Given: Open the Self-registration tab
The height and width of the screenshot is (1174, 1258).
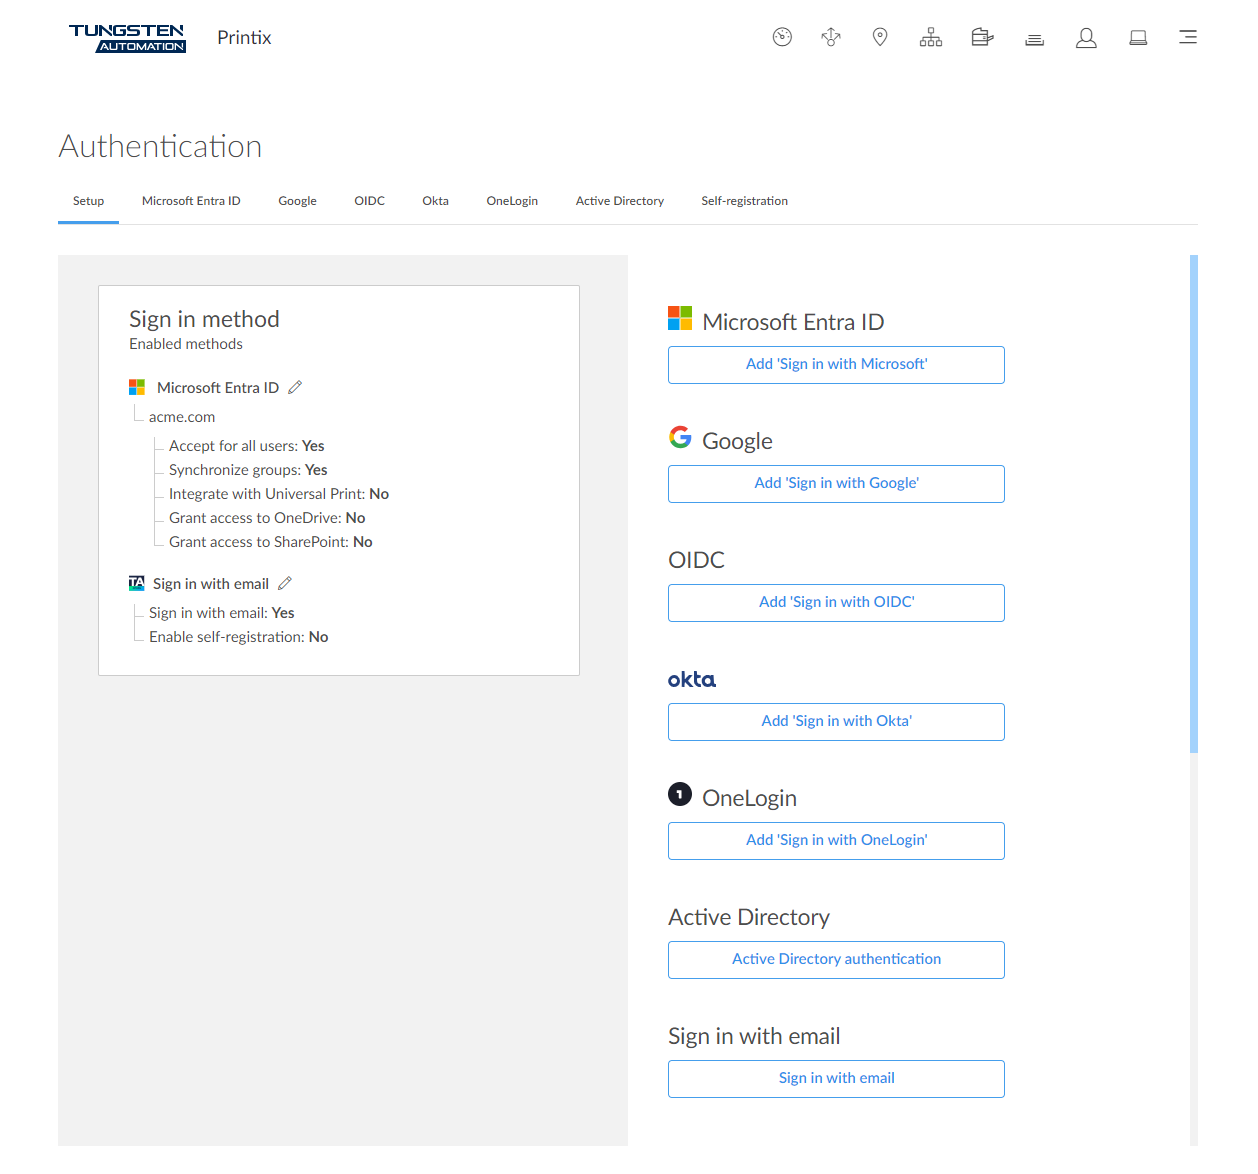Looking at the screenshot, I should 744,201.
